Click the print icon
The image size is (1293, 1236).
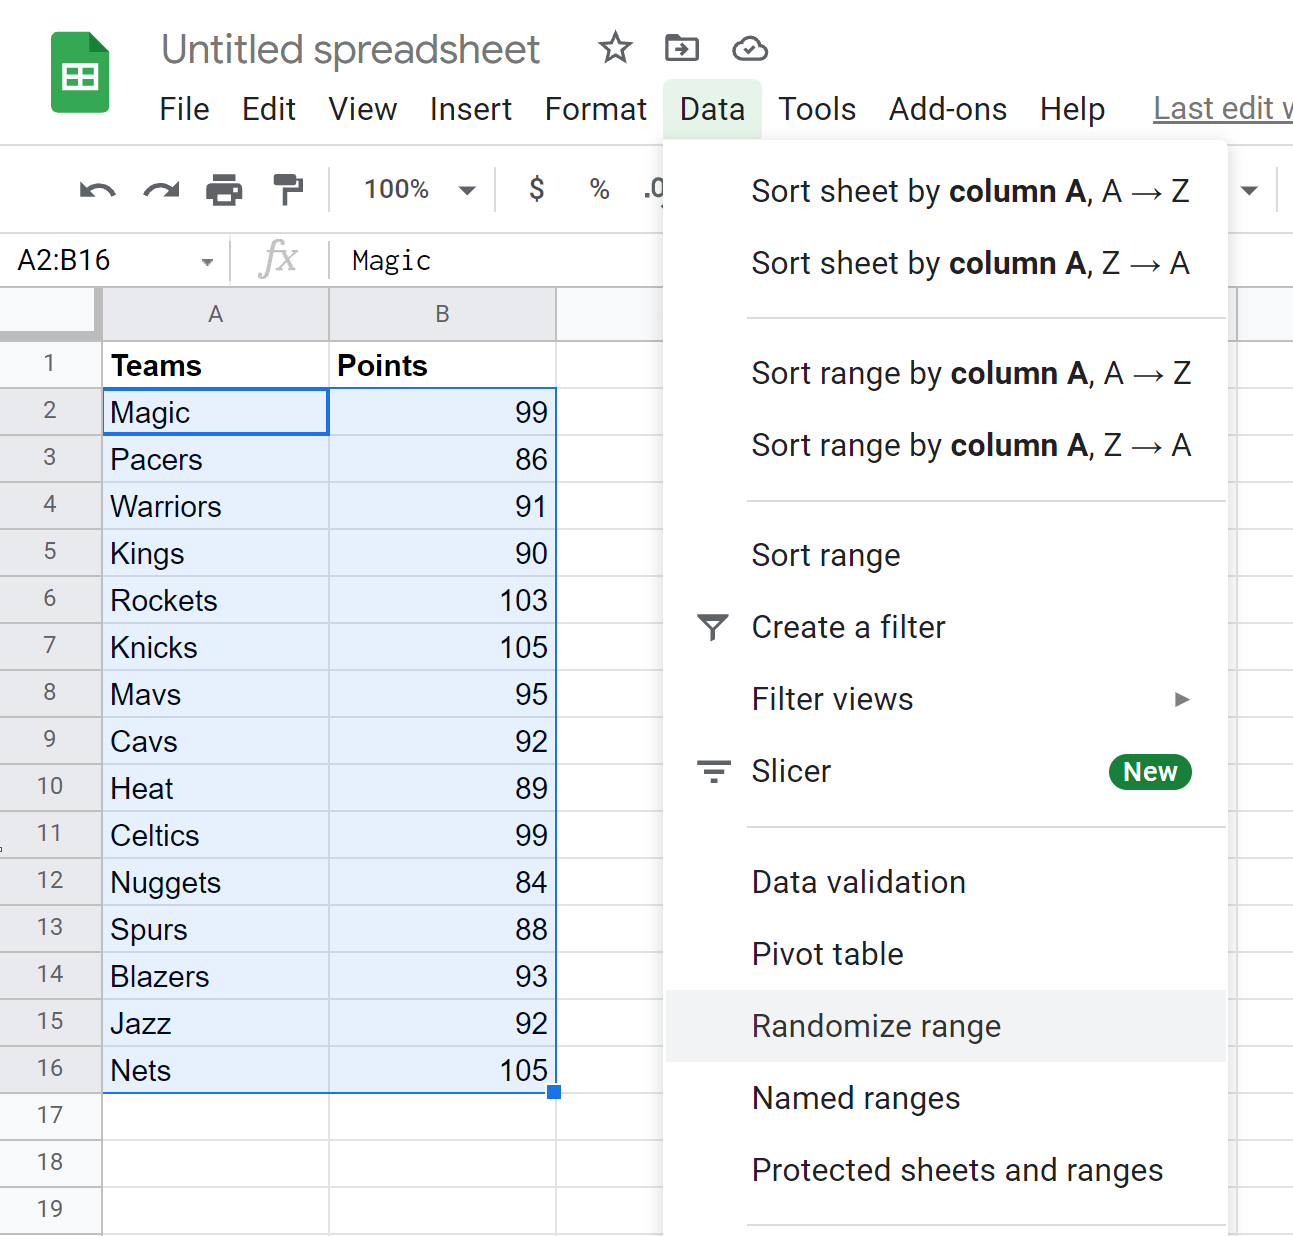coord(224,190)
